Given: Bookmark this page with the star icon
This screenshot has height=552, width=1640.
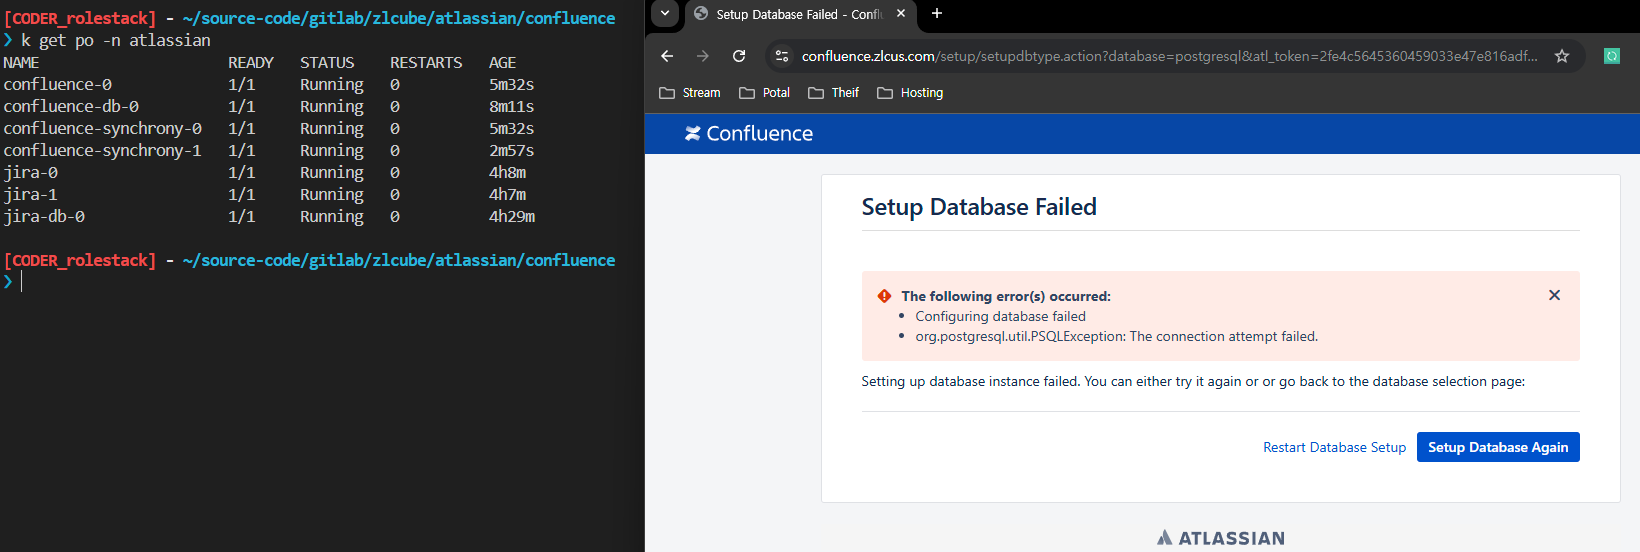Looking at the screenshot, I should (x=1562, y=56).
